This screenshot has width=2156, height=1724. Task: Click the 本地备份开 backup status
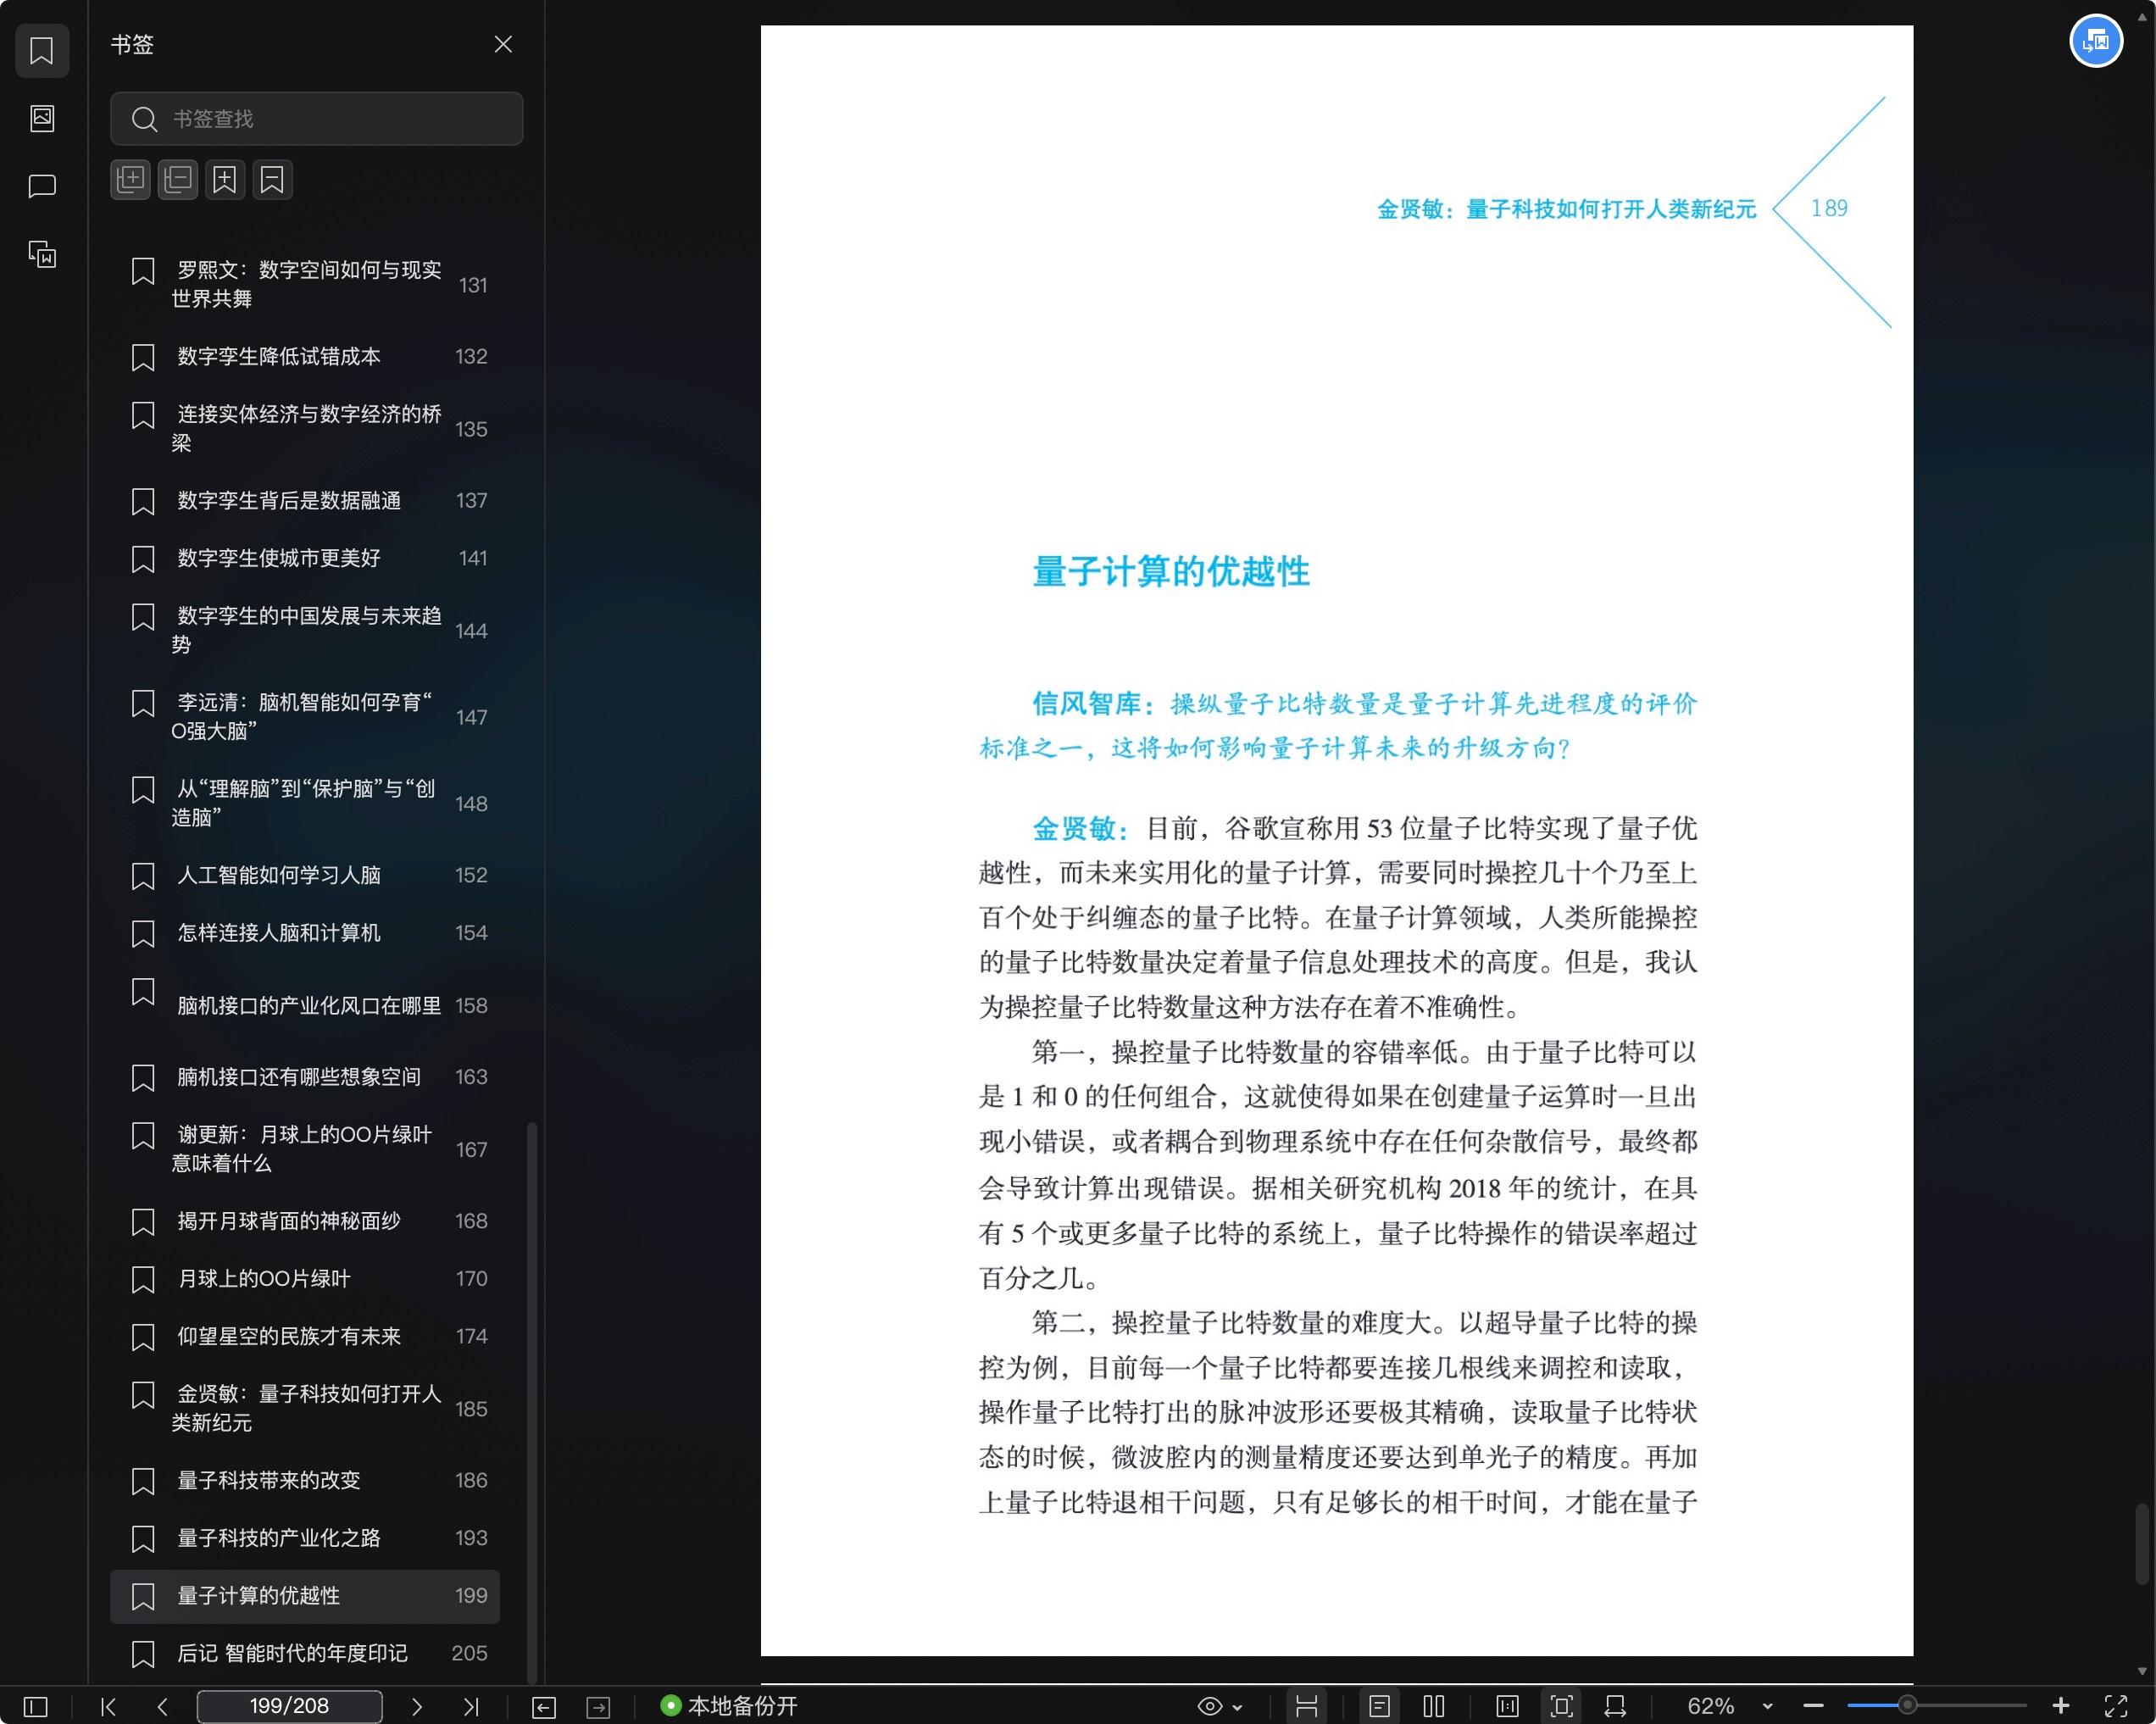pyautogui.click(x=729, y=1706)
